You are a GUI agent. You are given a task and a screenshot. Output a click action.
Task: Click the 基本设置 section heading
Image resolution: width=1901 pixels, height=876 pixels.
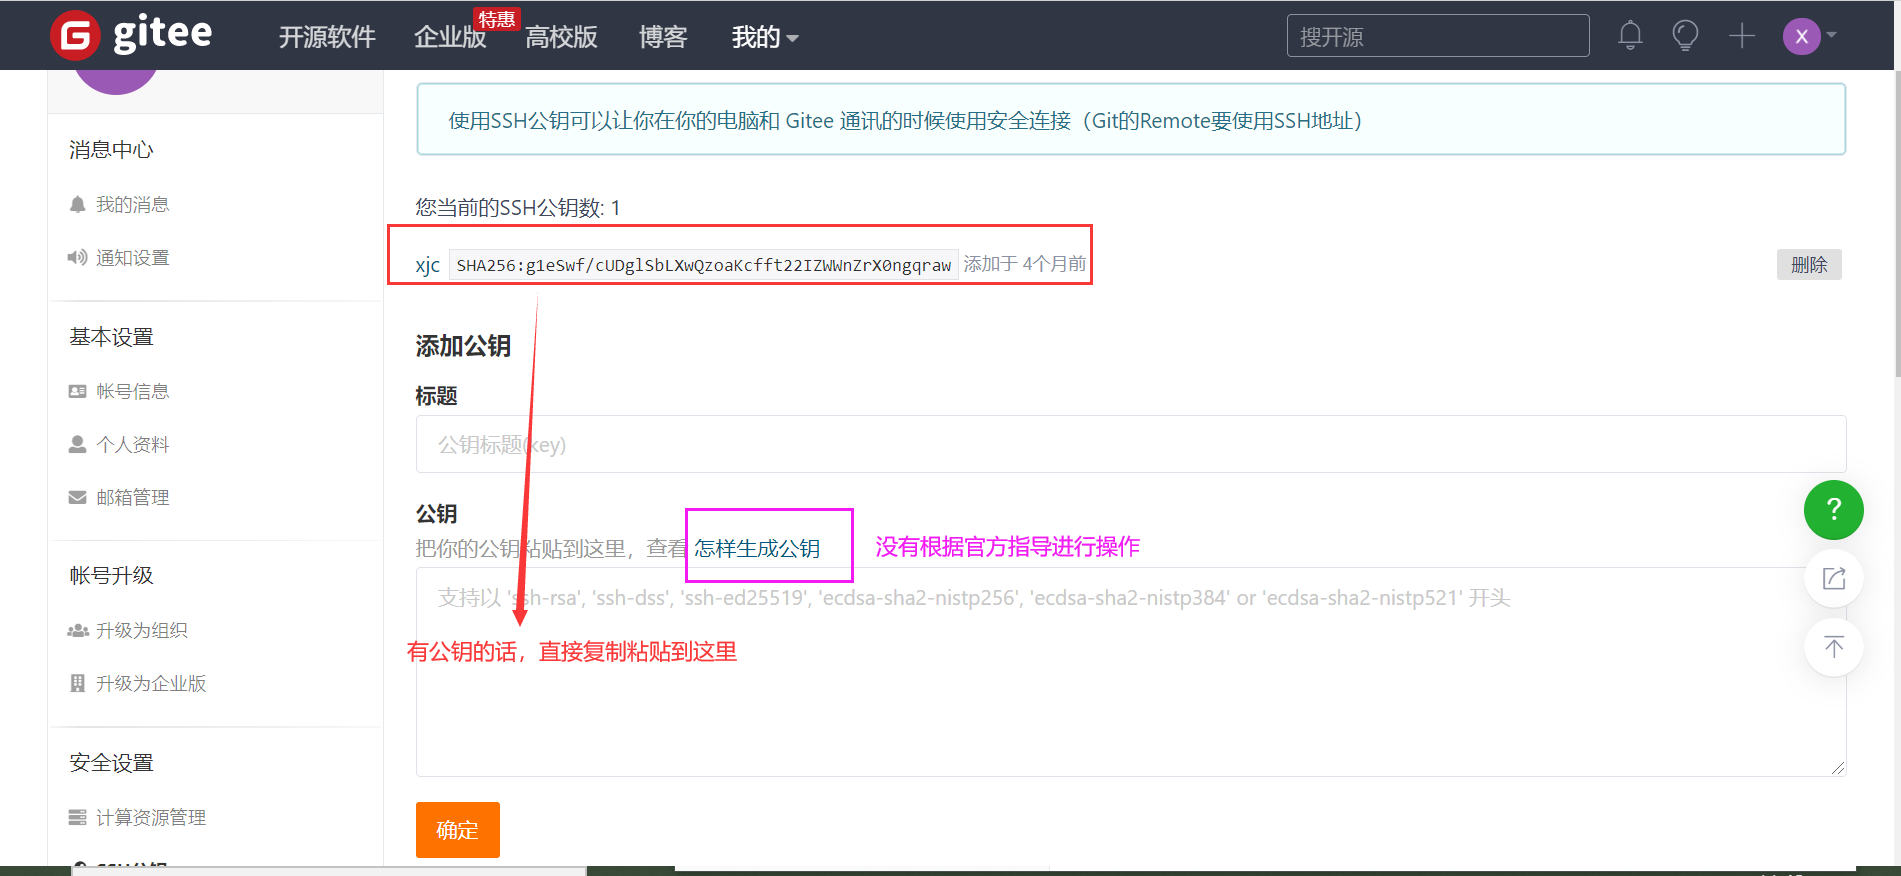[x=111, y=337]
